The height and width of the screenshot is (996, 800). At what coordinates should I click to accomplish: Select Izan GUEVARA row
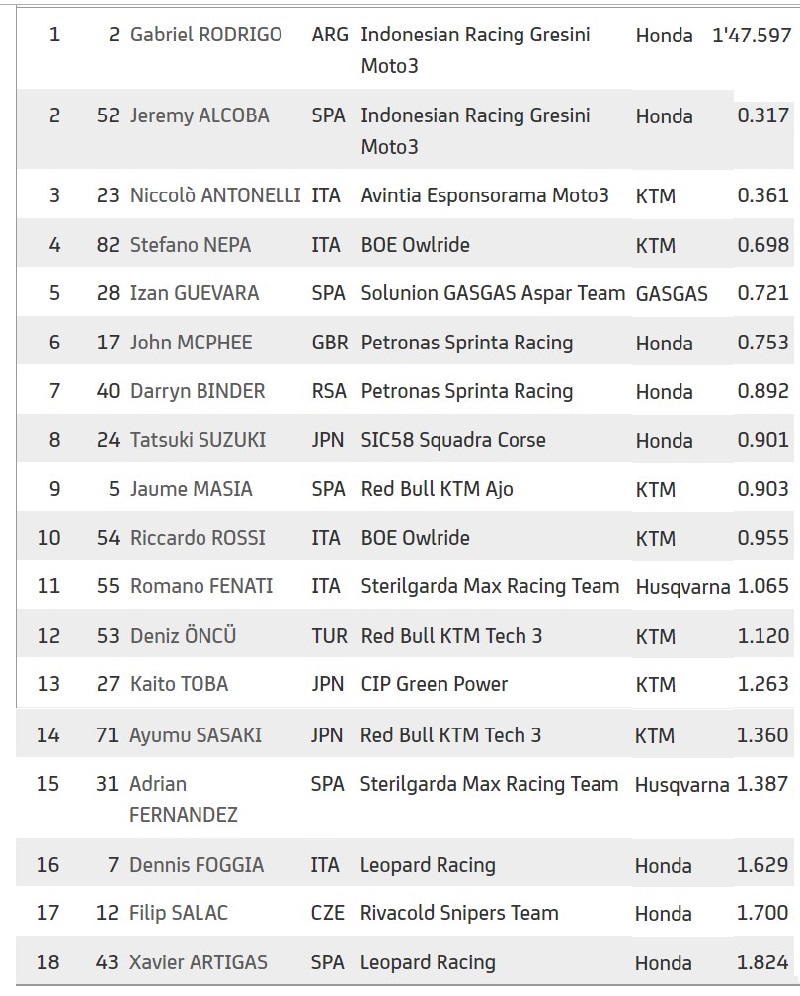tap(405, 293)
